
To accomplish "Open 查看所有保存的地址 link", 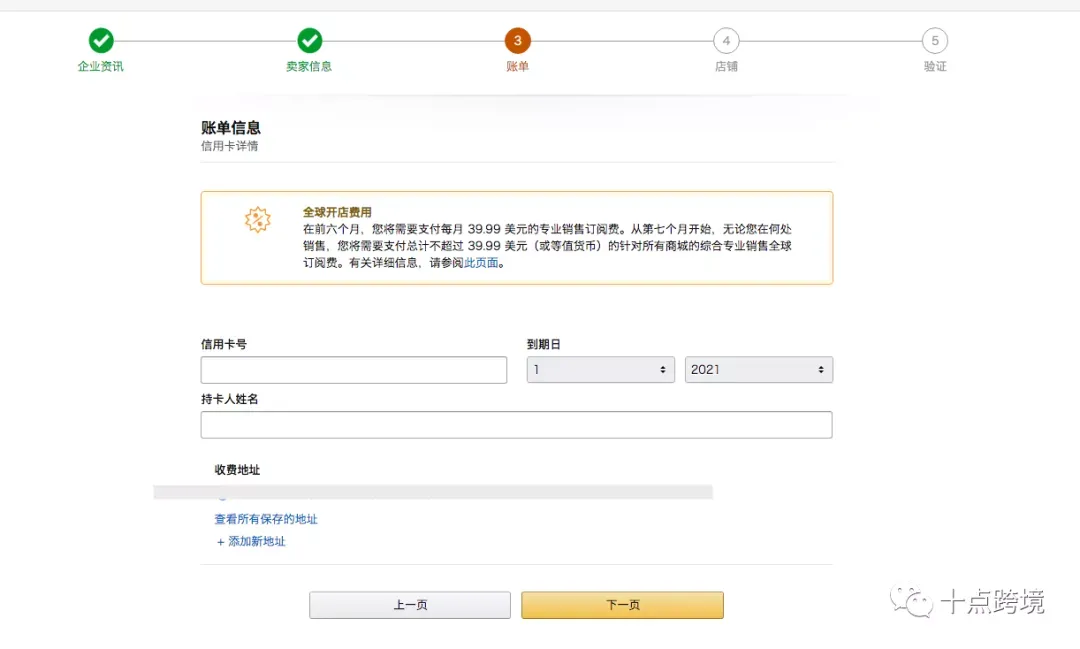I will coord(266,519).
